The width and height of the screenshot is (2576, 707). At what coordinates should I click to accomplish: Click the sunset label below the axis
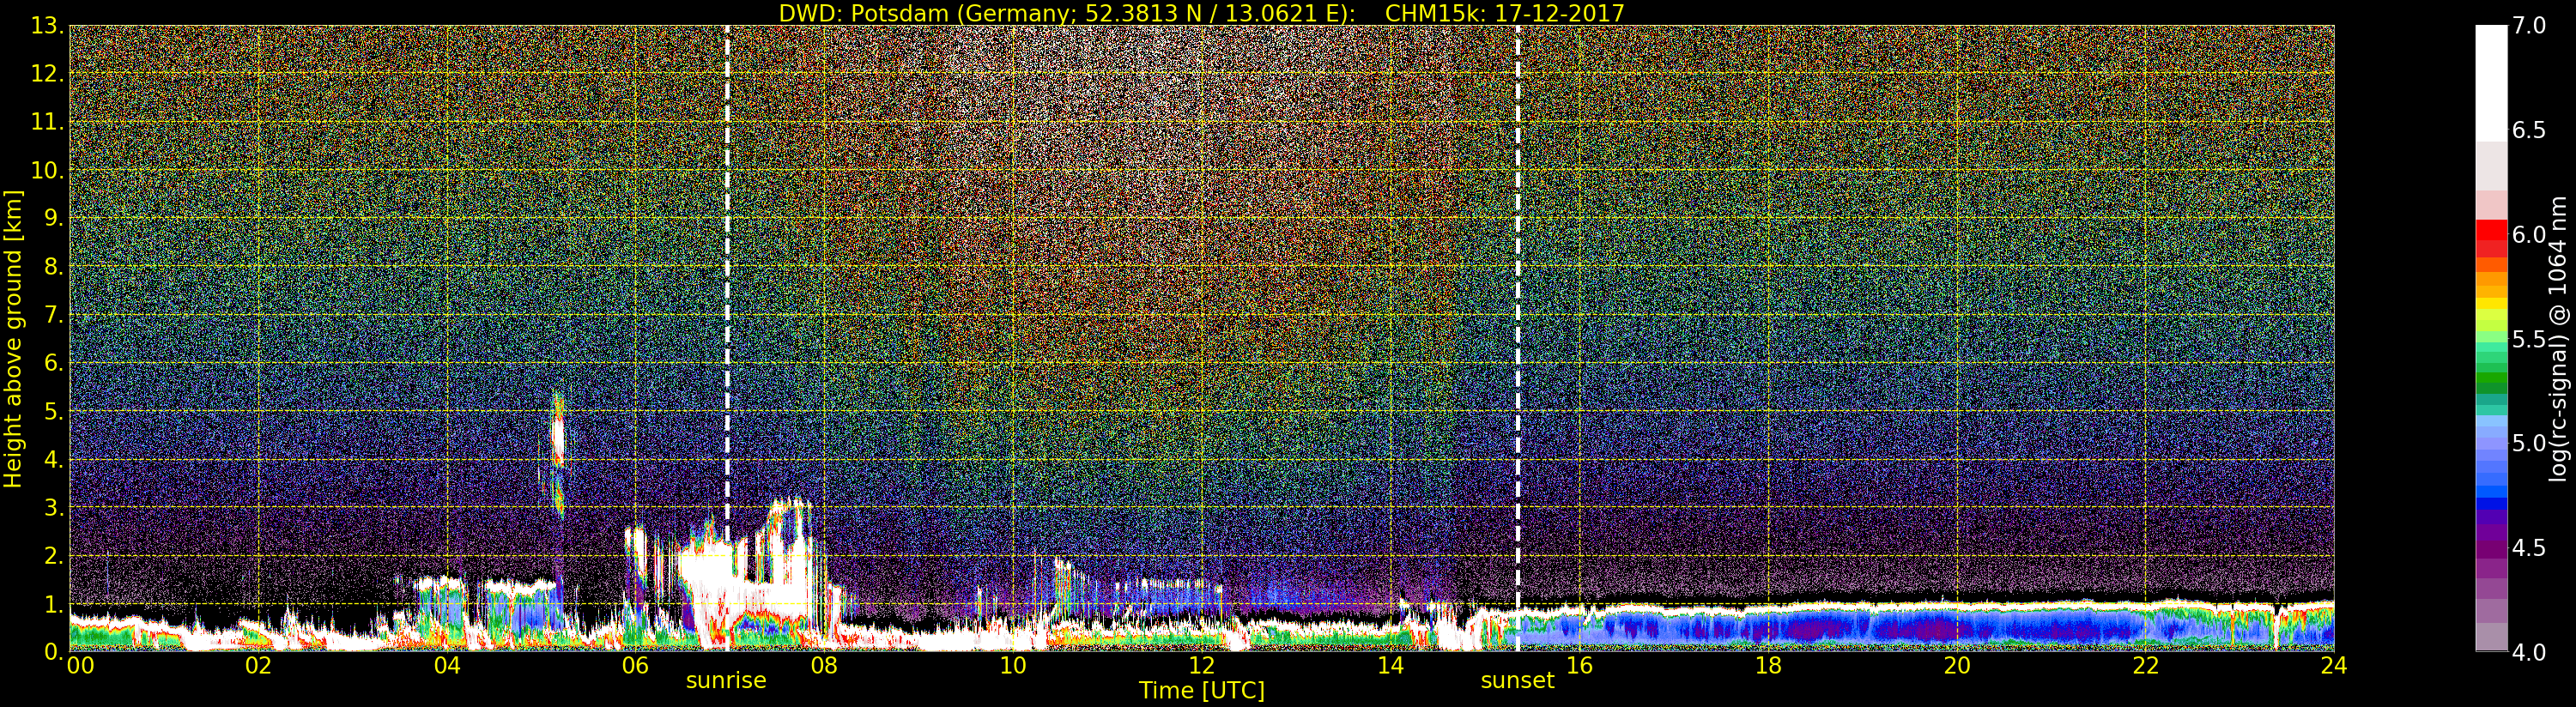coord(1517,681)
